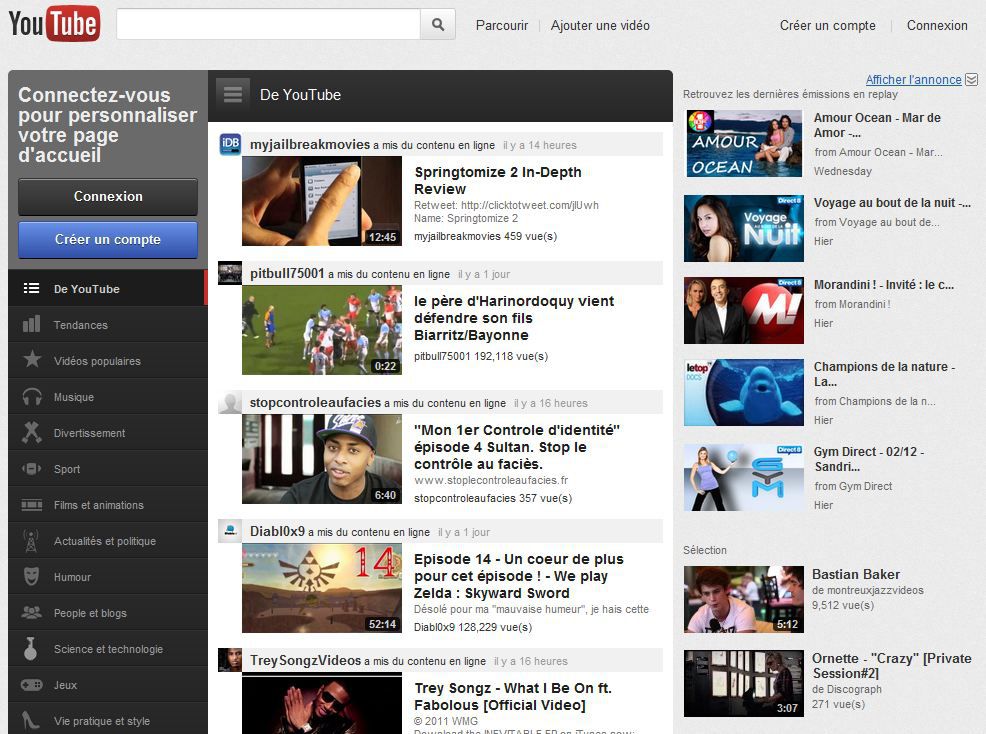Click the Connexion link at top right

937,25
